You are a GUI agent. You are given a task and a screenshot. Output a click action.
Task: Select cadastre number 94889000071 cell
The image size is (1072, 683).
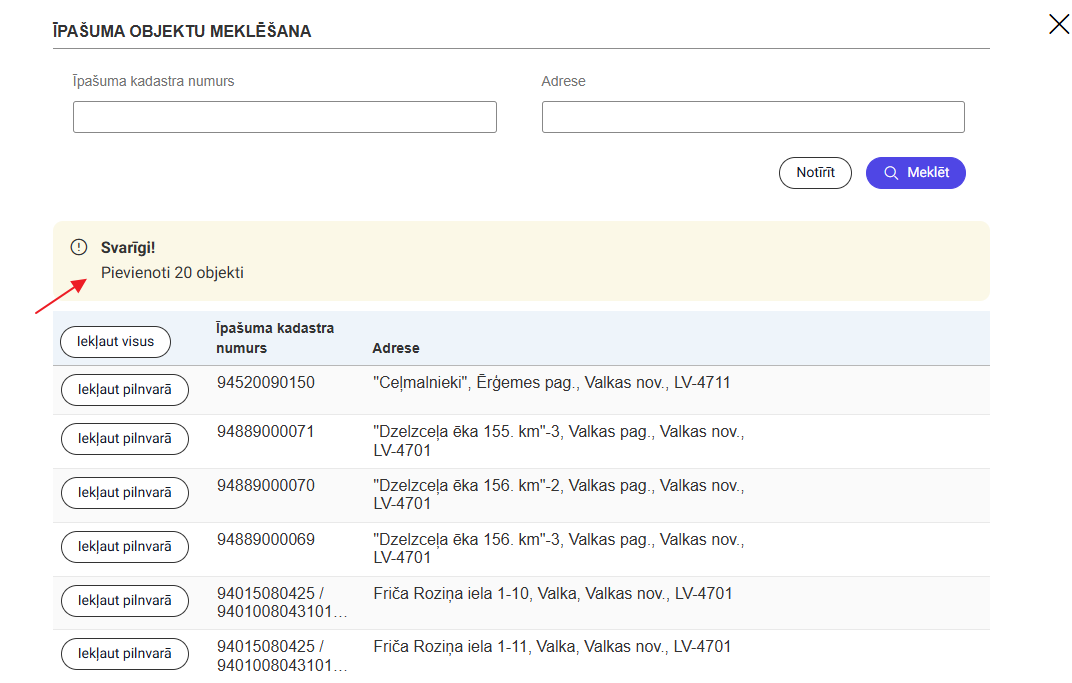[265, 431]
